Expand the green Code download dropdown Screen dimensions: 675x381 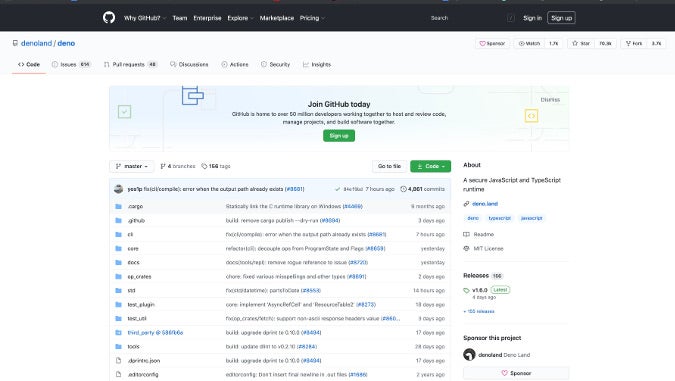pyautogui.click(x=430, y=166)
